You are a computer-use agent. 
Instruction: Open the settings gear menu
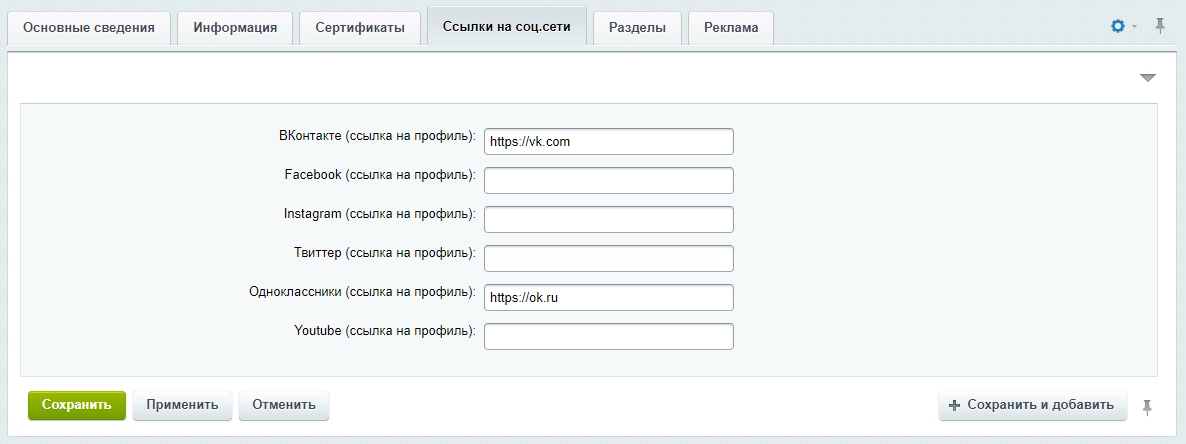1117,26
